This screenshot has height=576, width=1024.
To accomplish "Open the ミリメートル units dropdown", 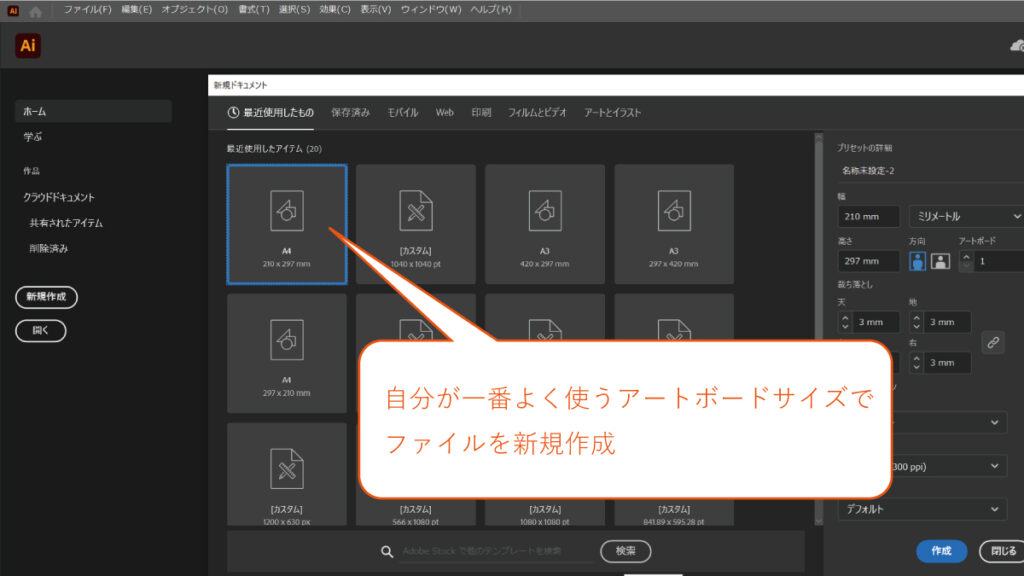I will [x=967, y=216].
